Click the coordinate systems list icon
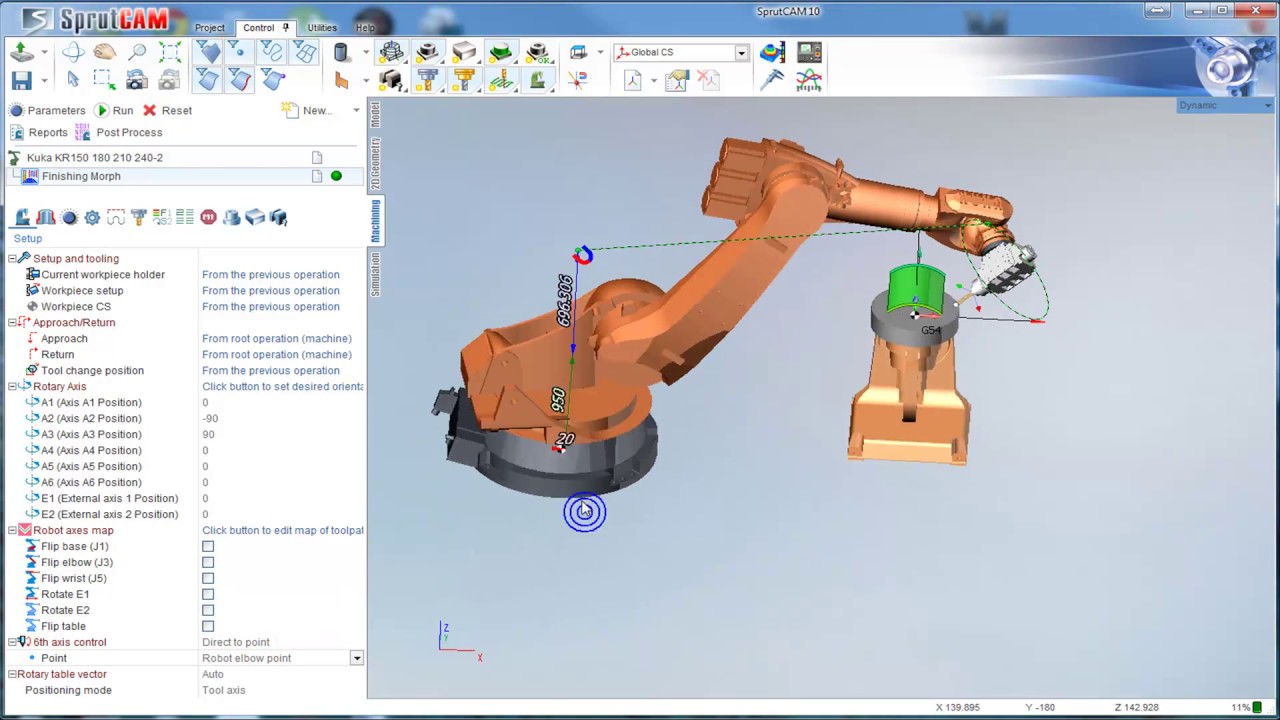Viewport: 1280px width, 720px height. tap(677, 80)
